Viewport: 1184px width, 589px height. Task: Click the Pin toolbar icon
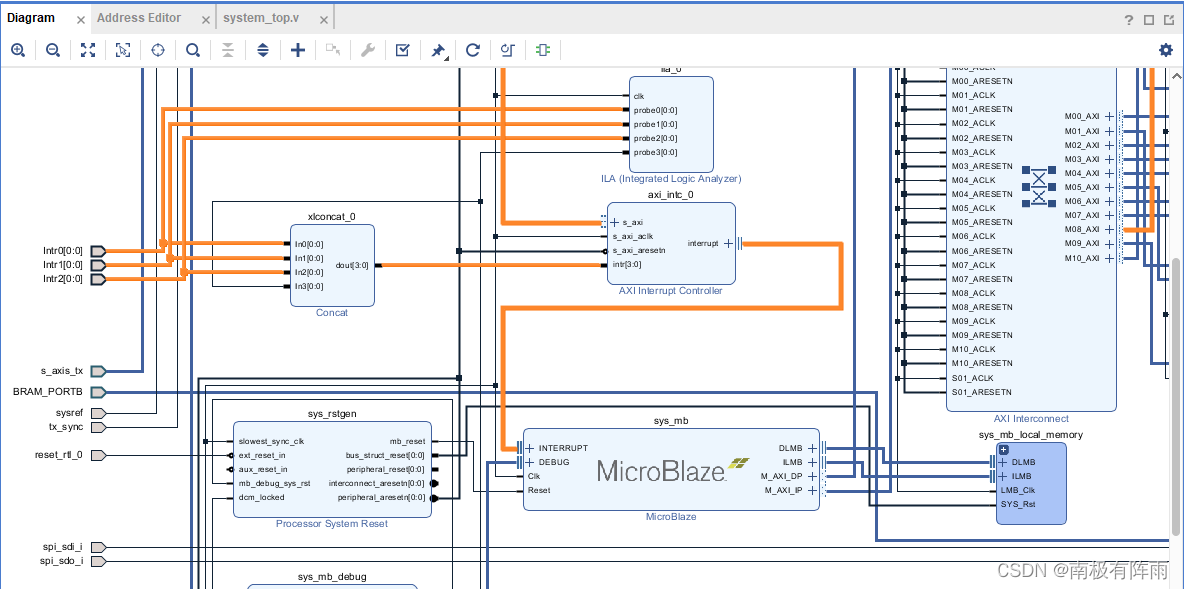pos(437,49)
